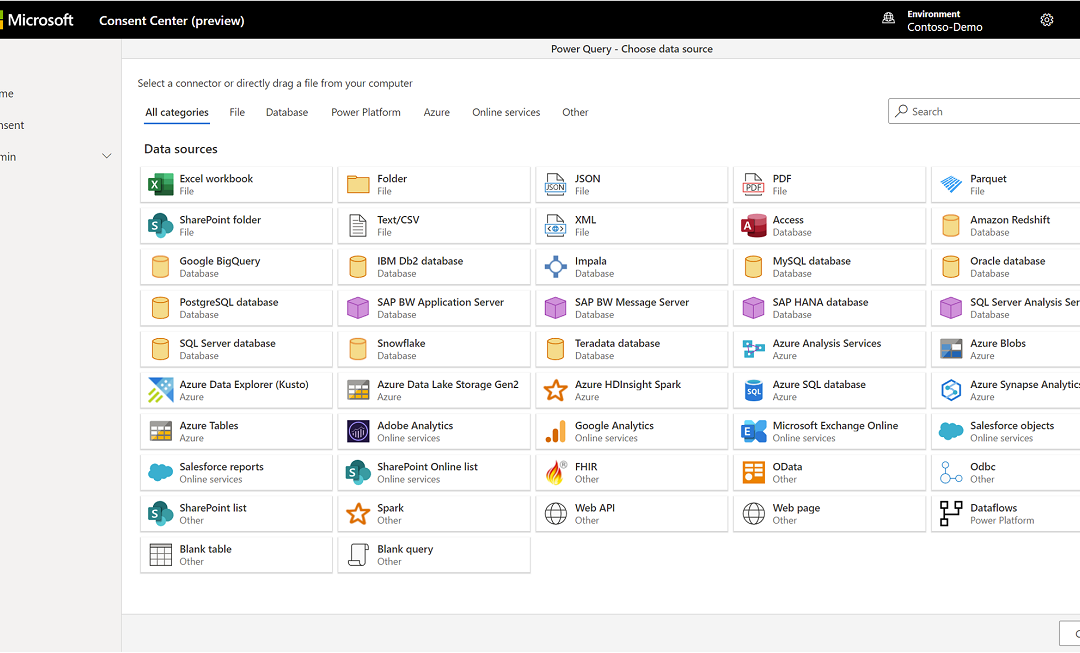Choose the Web page connector
The width and height of the screenshot is (1080, 653).
point(829,513)
